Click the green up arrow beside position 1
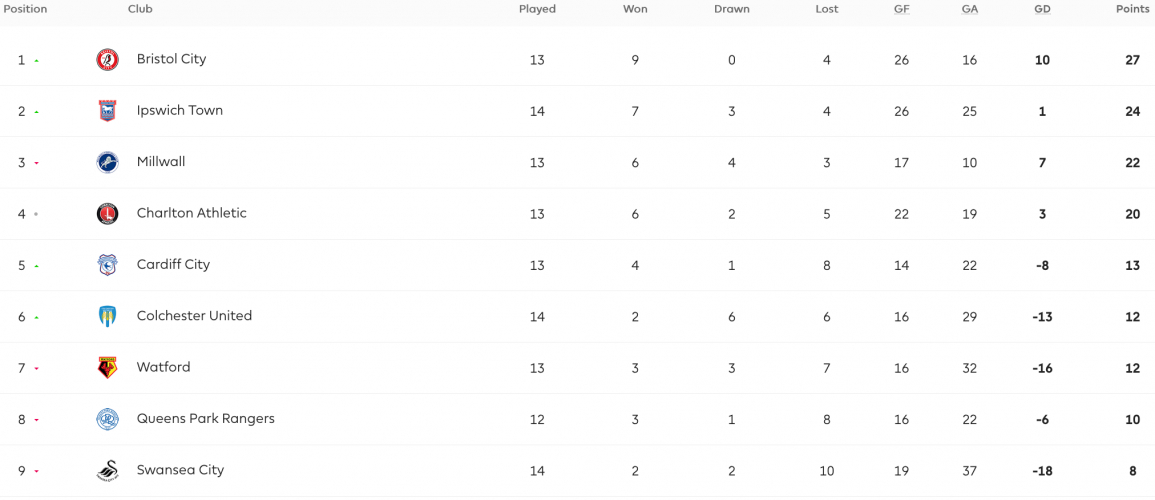Screen dimensions: 1155x500 click(36, 60)
